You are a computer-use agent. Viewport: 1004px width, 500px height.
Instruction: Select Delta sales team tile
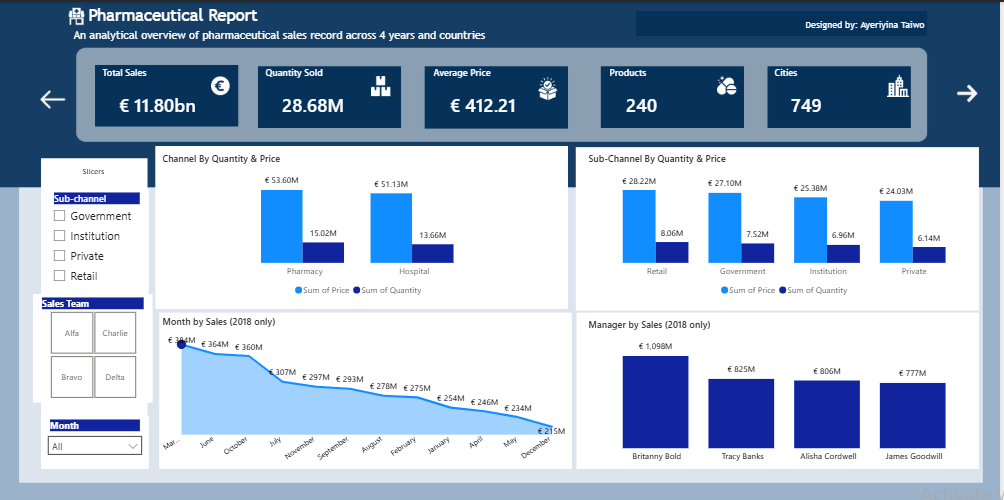[x=115, y=377]
